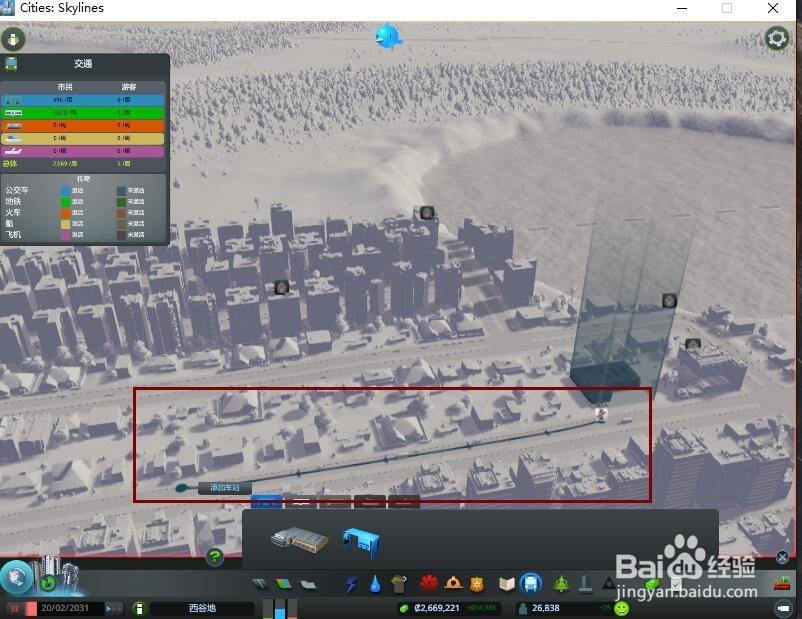The height and width of the screenshot is (619, 802).
Task: Open the city info button
Action: click(x=138, y=608)
